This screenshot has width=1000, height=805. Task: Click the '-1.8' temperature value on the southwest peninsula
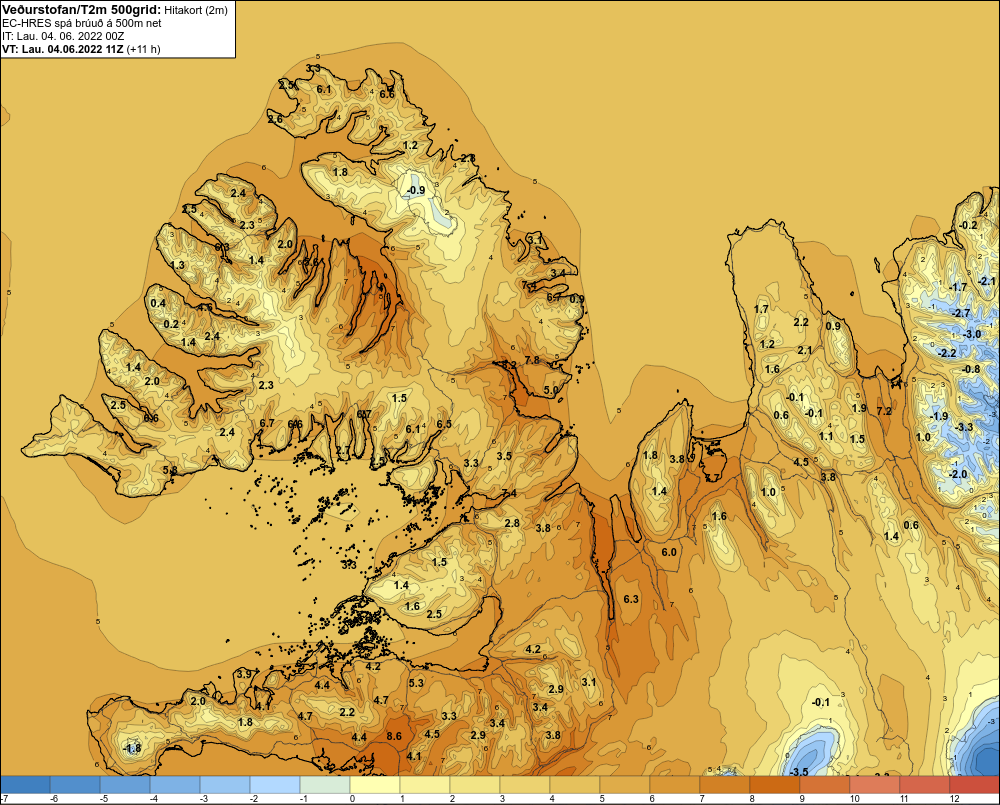(132, 748)
